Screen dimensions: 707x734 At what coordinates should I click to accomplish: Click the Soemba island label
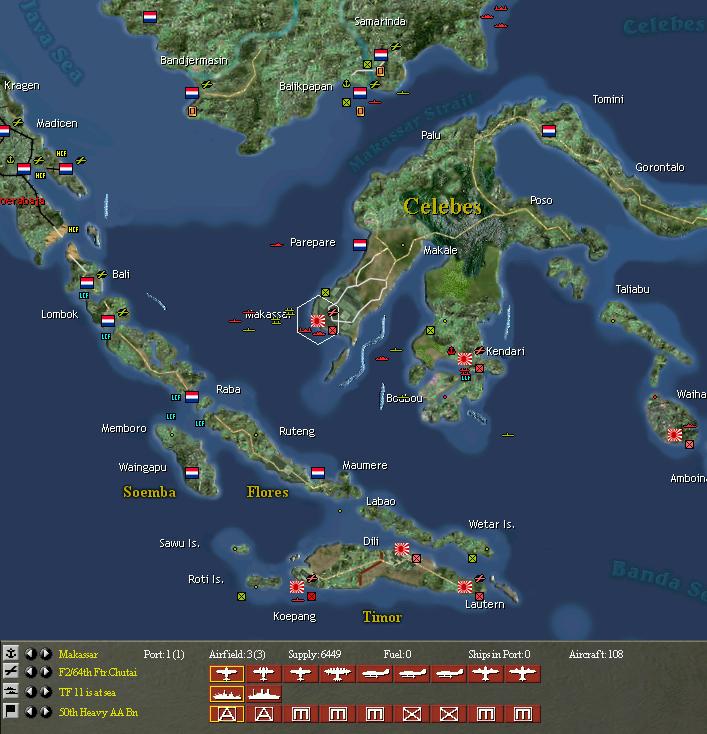coord(149,492)
